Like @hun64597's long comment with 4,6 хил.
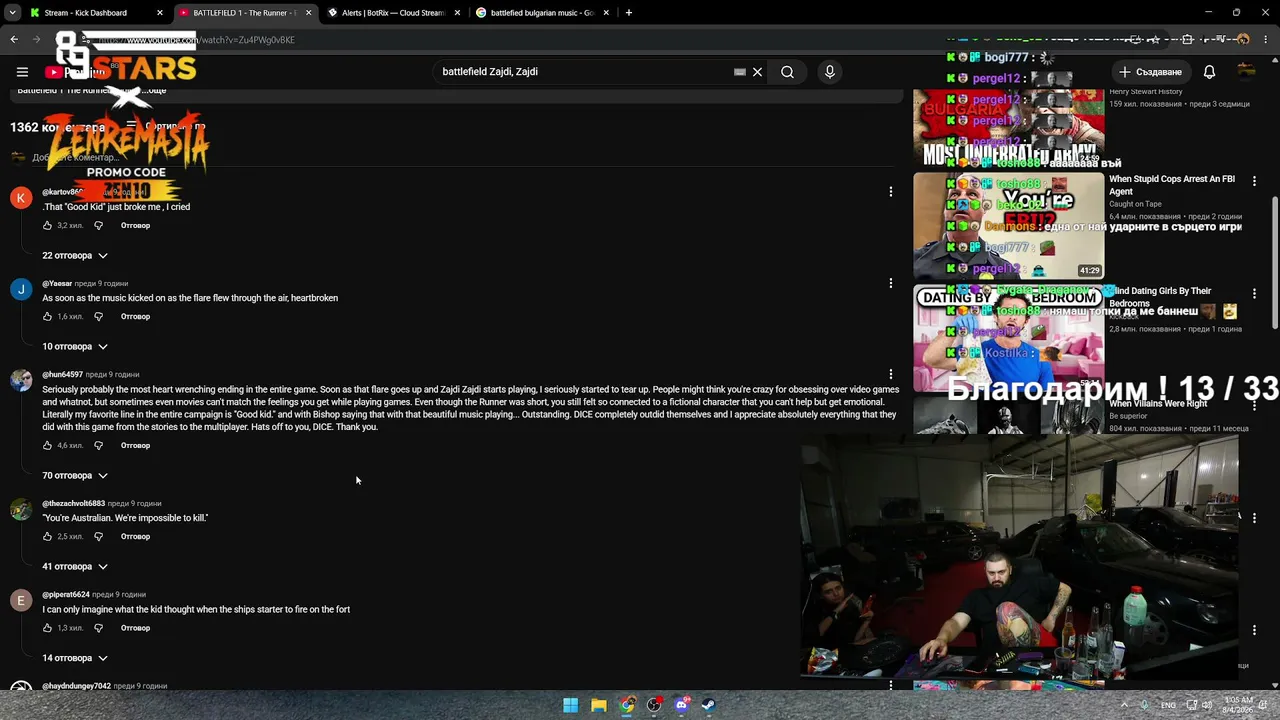 [x=47, y=445]
